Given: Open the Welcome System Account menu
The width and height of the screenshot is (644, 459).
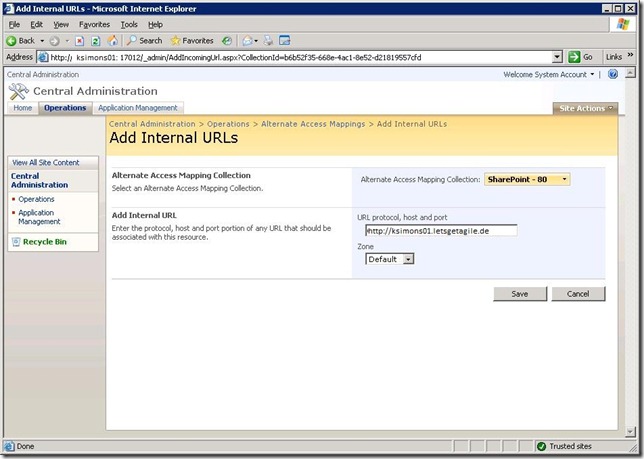Looking at the screenshot, I should [549, 74].
